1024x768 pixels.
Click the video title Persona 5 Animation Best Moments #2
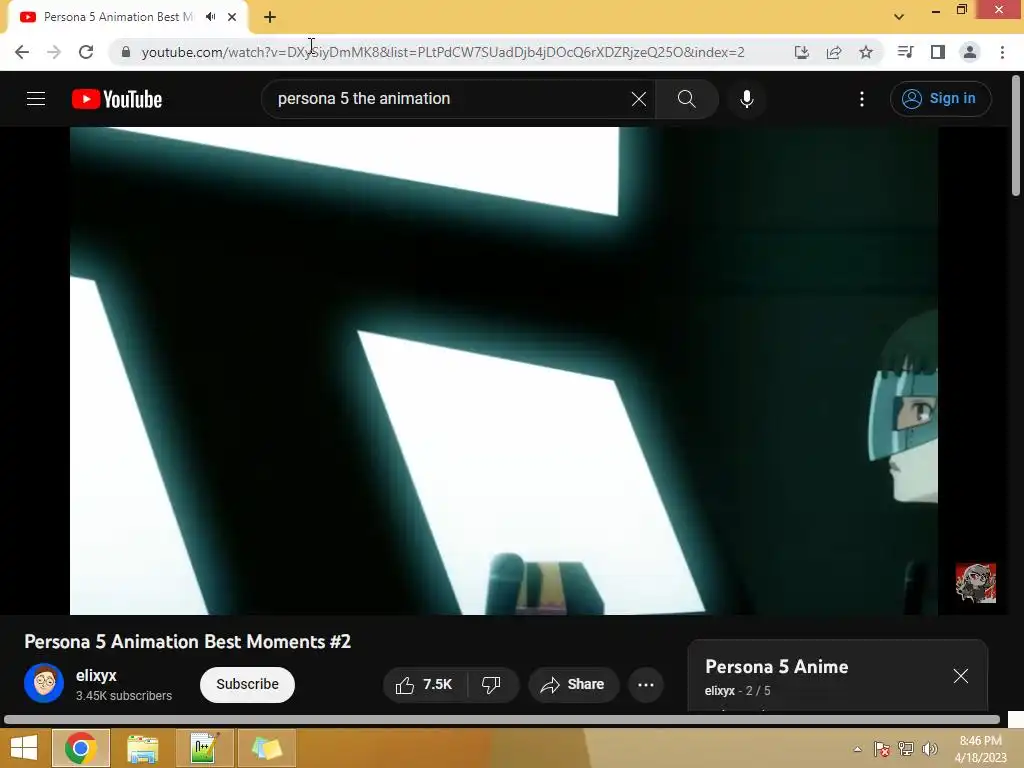tap(188, 641)
